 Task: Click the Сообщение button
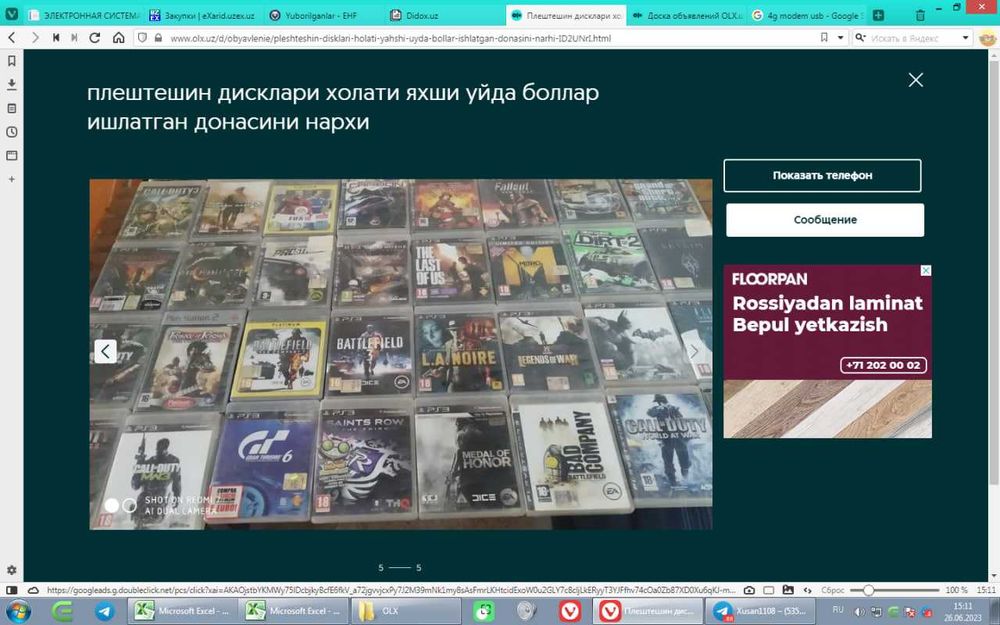click(x=825, y=220)
